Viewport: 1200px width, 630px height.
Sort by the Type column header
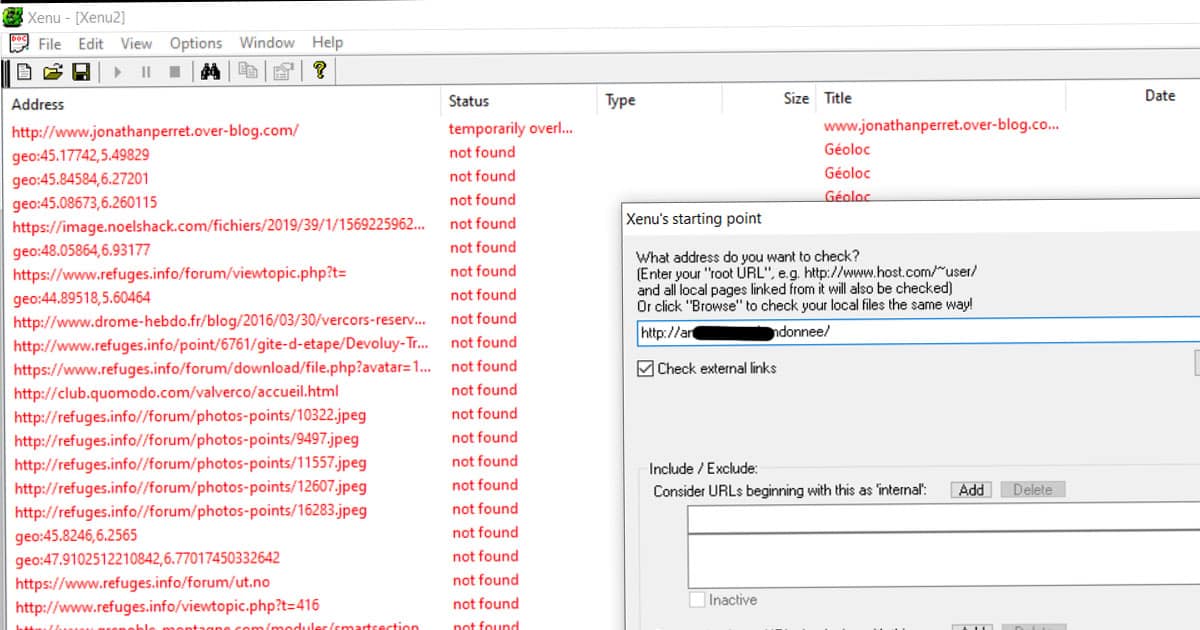click(620, 100)
